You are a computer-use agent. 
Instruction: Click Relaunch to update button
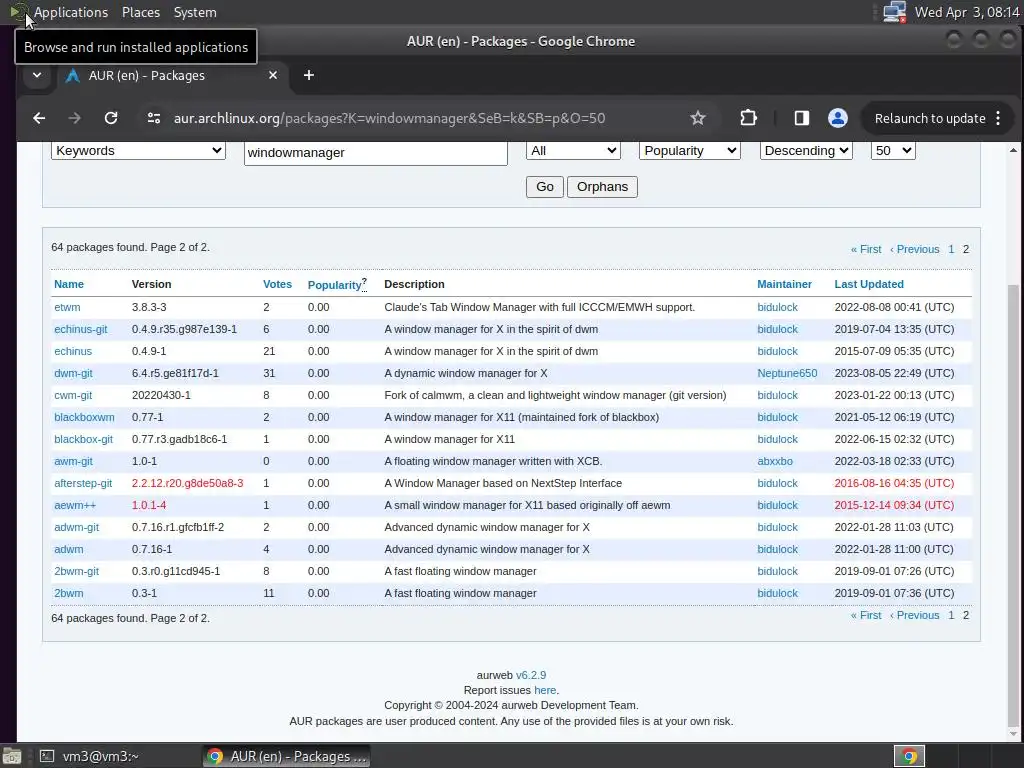[x=930, y=118]
